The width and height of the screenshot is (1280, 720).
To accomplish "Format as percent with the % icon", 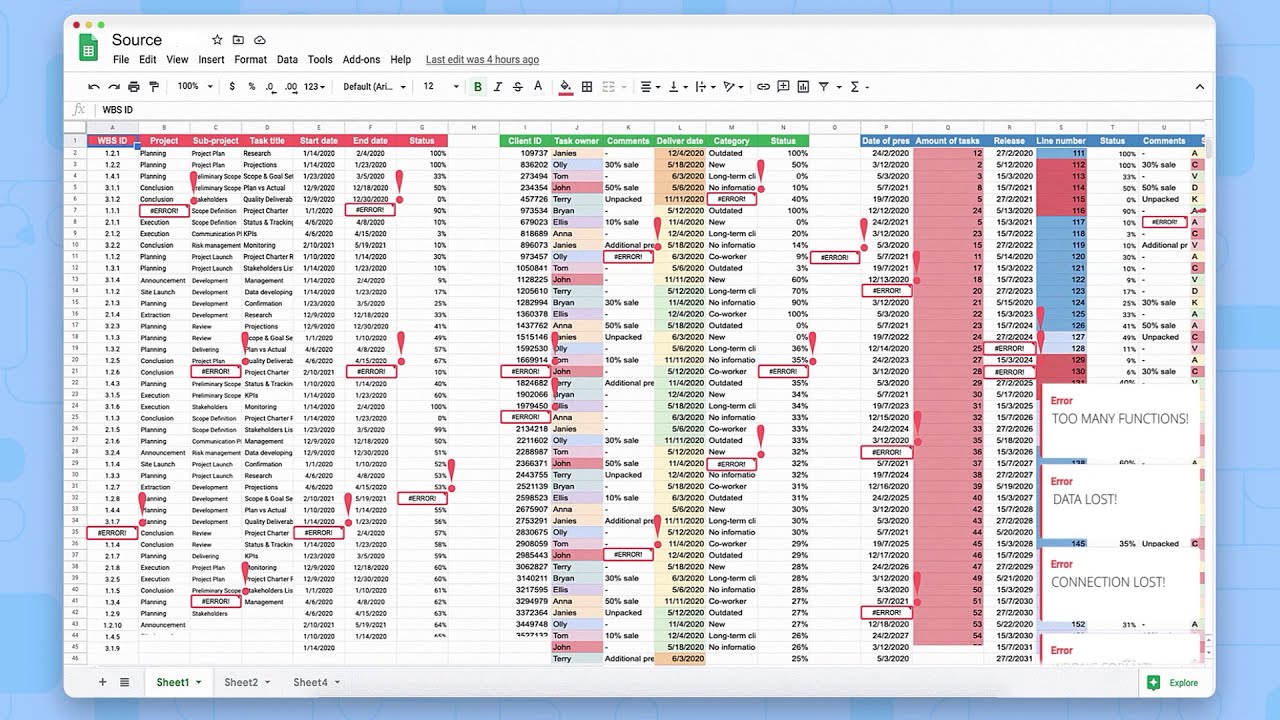I will 251,87.
